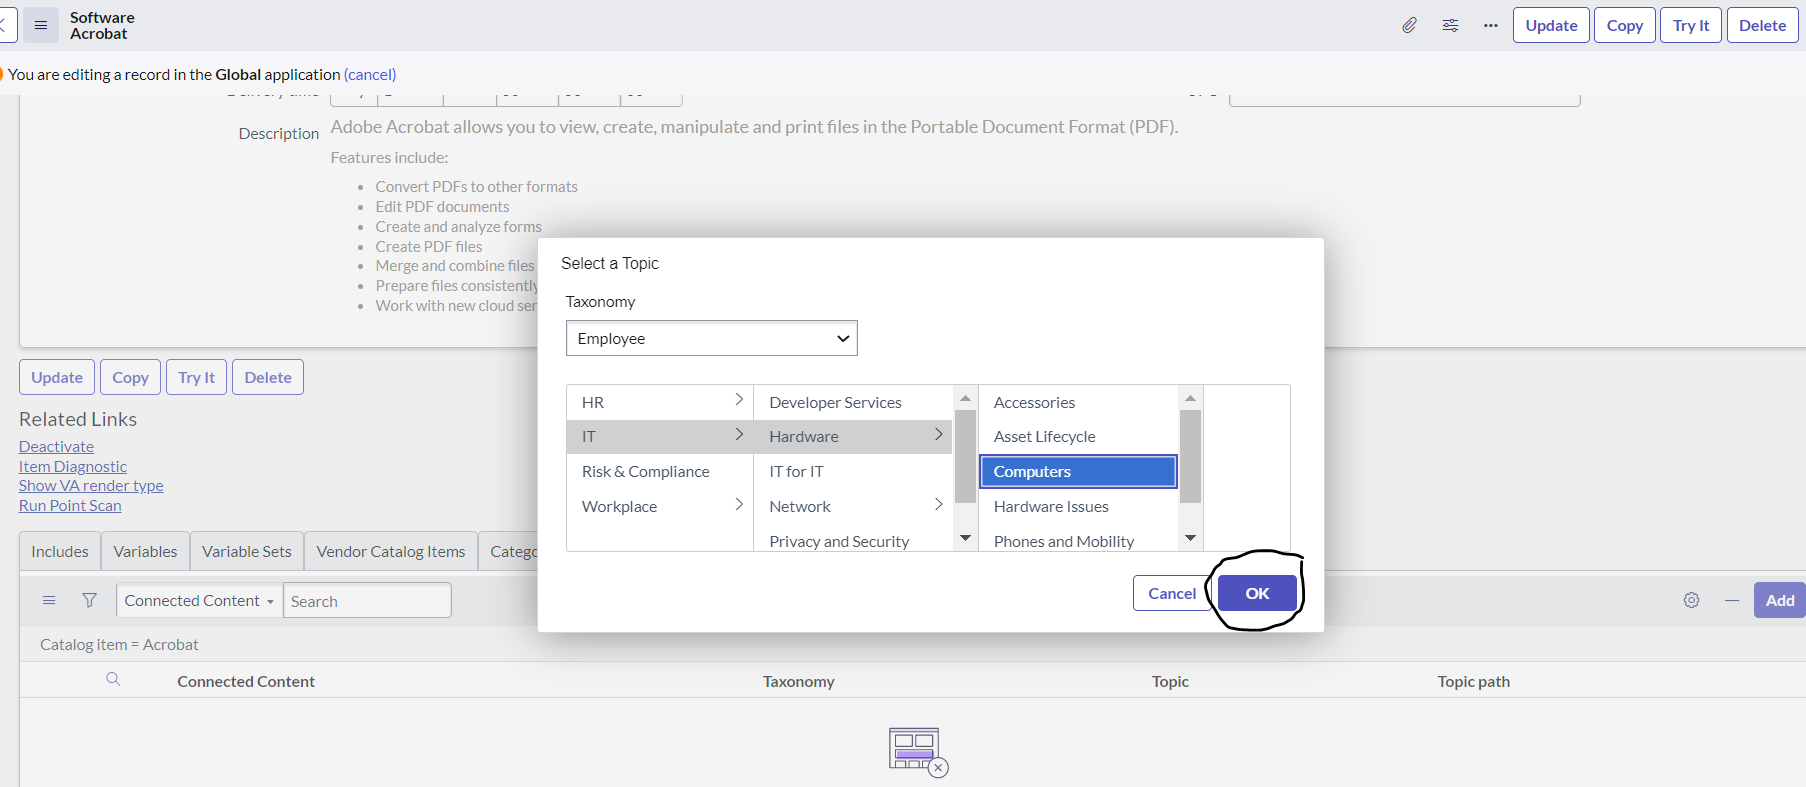Click the related list Search field

pyautogui.click(x=367, y=600)
